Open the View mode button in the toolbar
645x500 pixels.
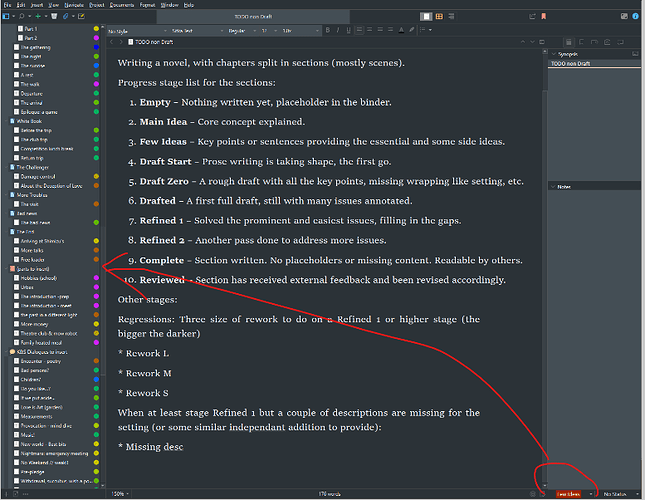pos(6,16)
